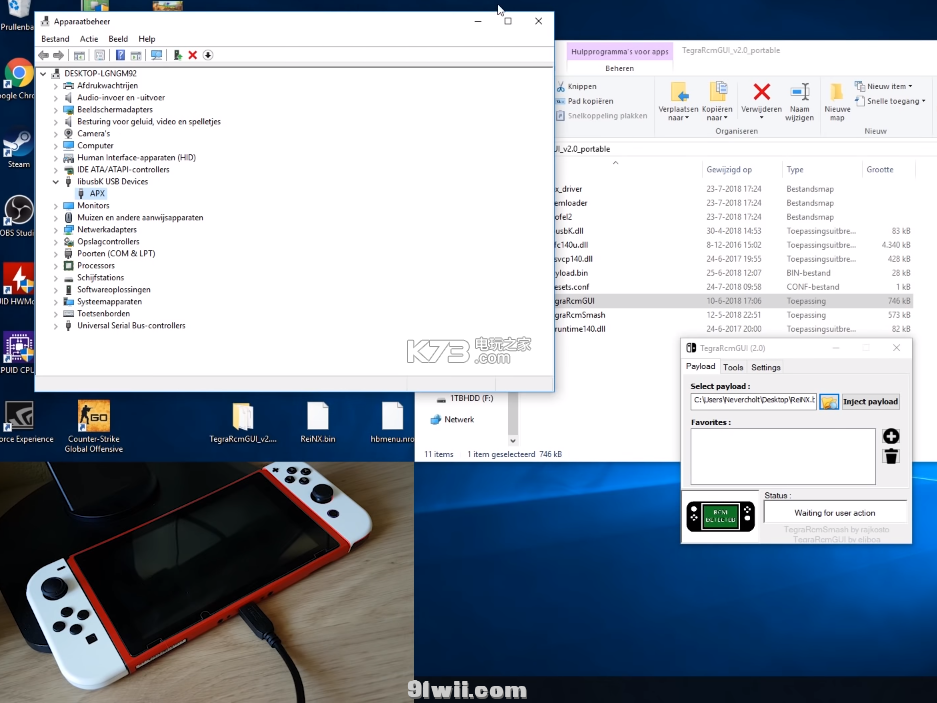Open the Hulpprogramma's voor apps tab

point(620,51)
